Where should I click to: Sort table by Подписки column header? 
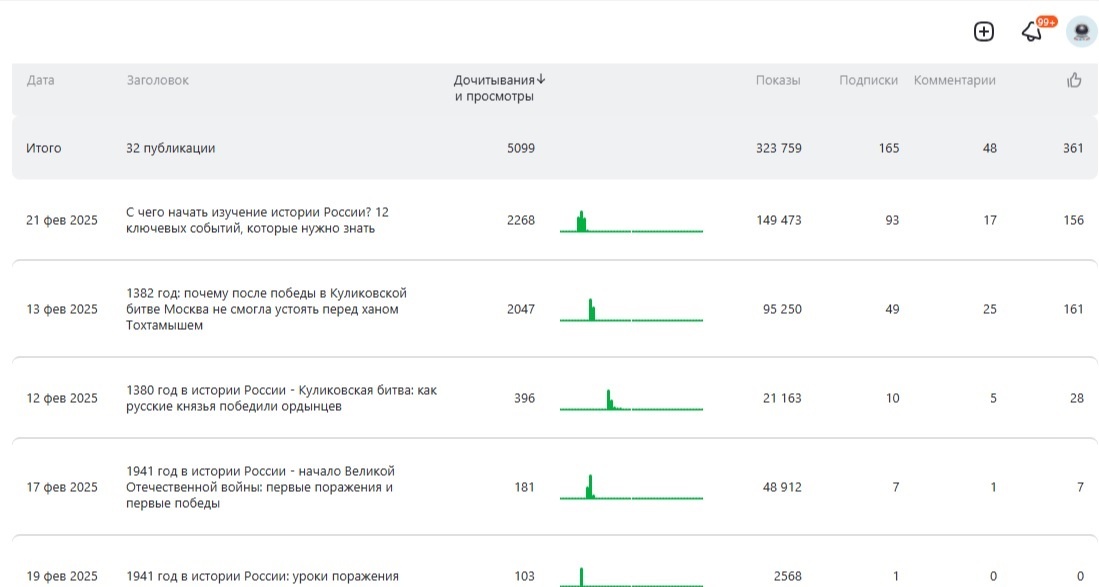(x=868, y=81)
